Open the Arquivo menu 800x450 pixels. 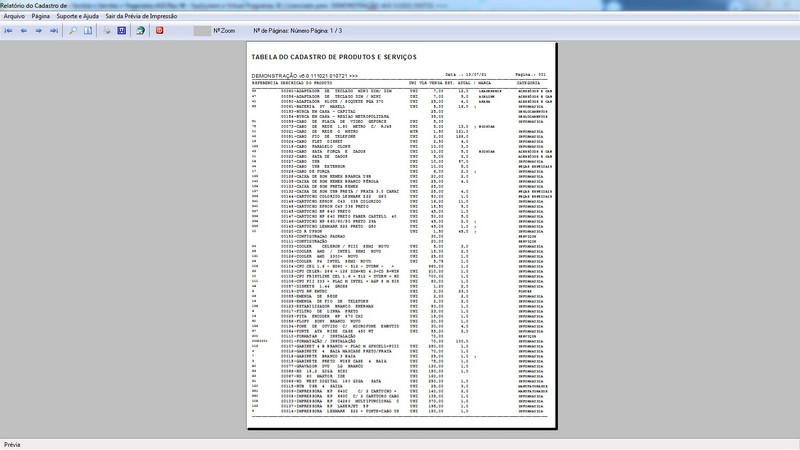(x=14, y=16)
